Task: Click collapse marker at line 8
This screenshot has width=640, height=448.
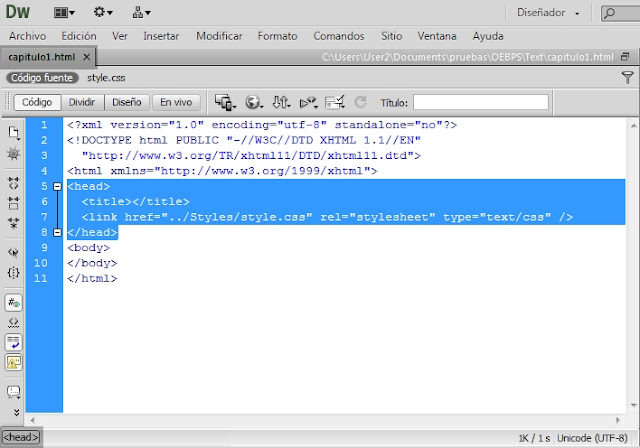Action: (x=57, y=233)
